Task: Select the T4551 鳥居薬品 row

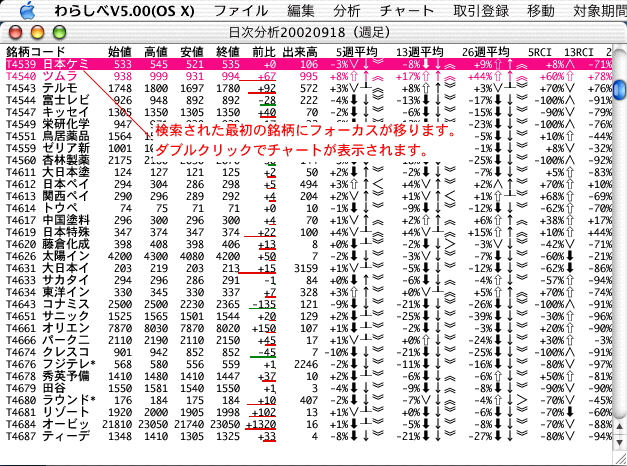Action: [309, 136]
